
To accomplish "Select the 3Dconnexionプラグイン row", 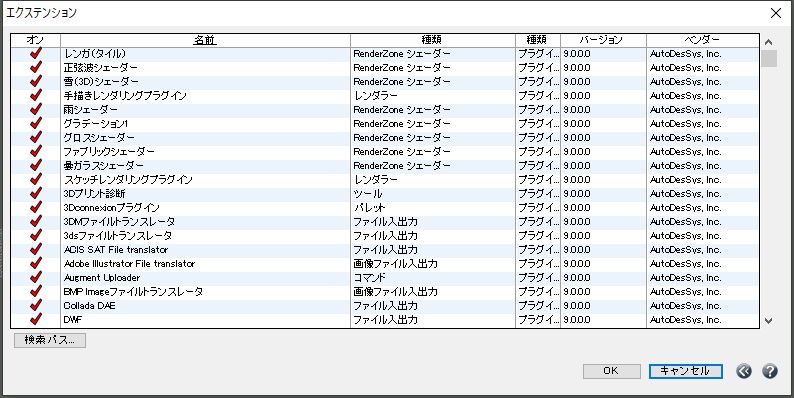I will coord(385,208).
